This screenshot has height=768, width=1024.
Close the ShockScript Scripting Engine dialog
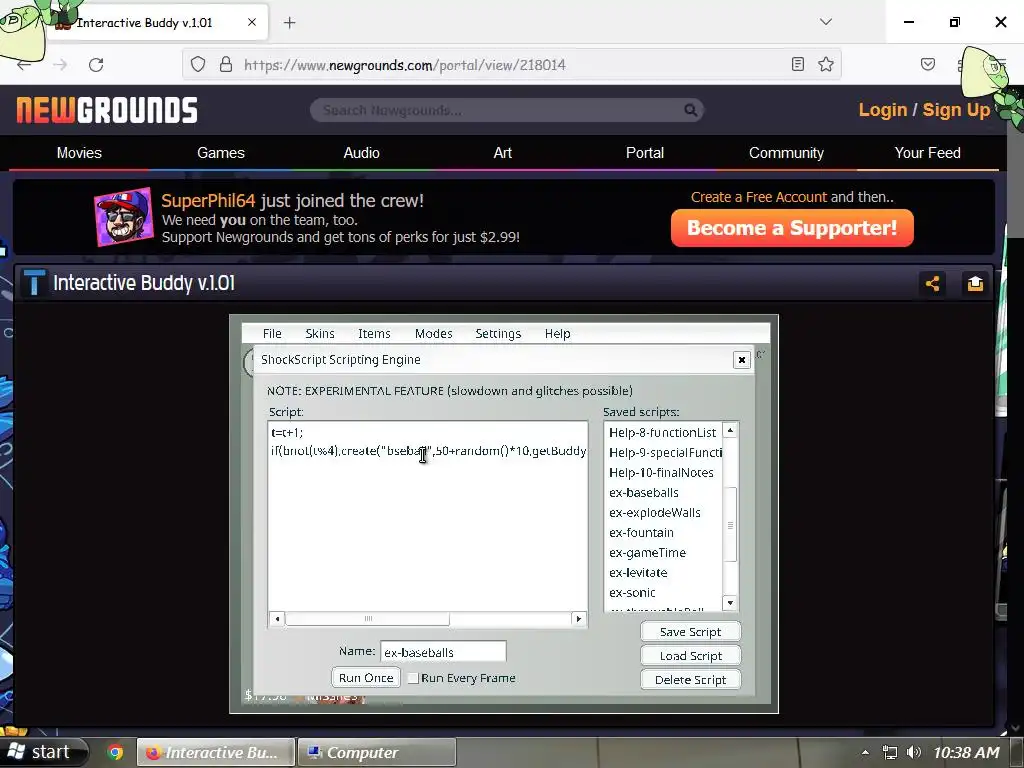click(741, 360)
